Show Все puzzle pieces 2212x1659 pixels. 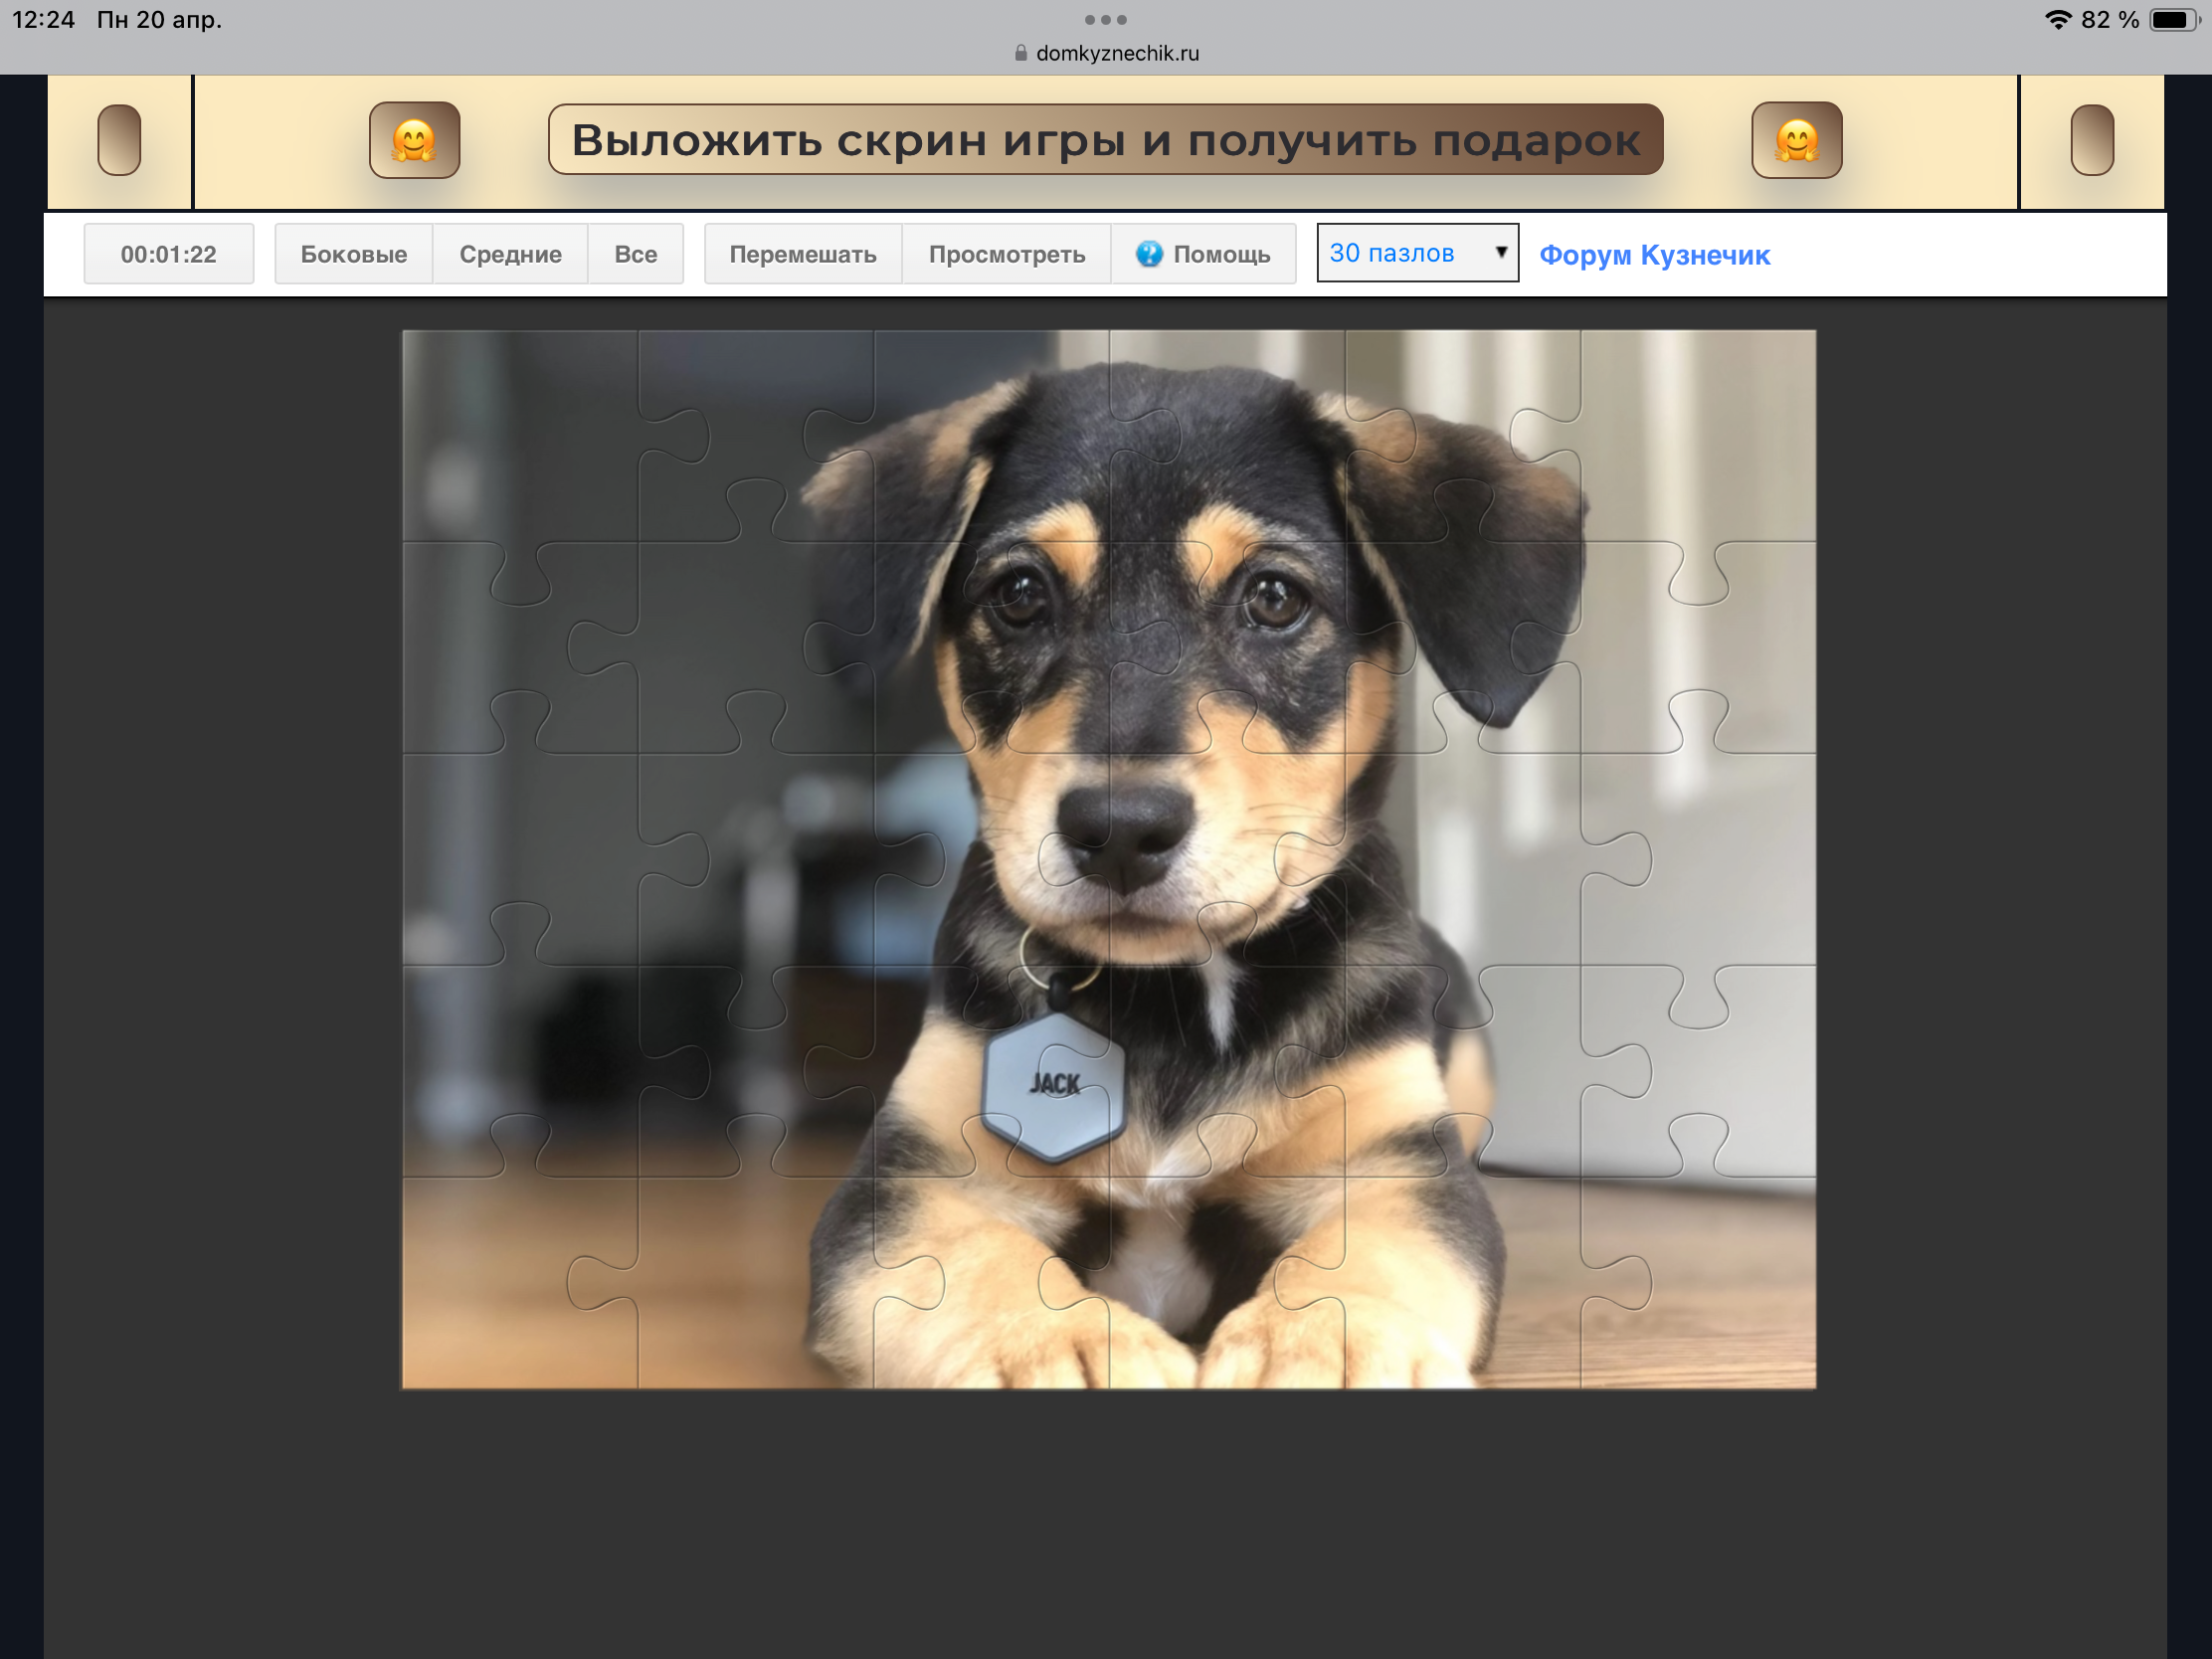click(x=636, y=254)
